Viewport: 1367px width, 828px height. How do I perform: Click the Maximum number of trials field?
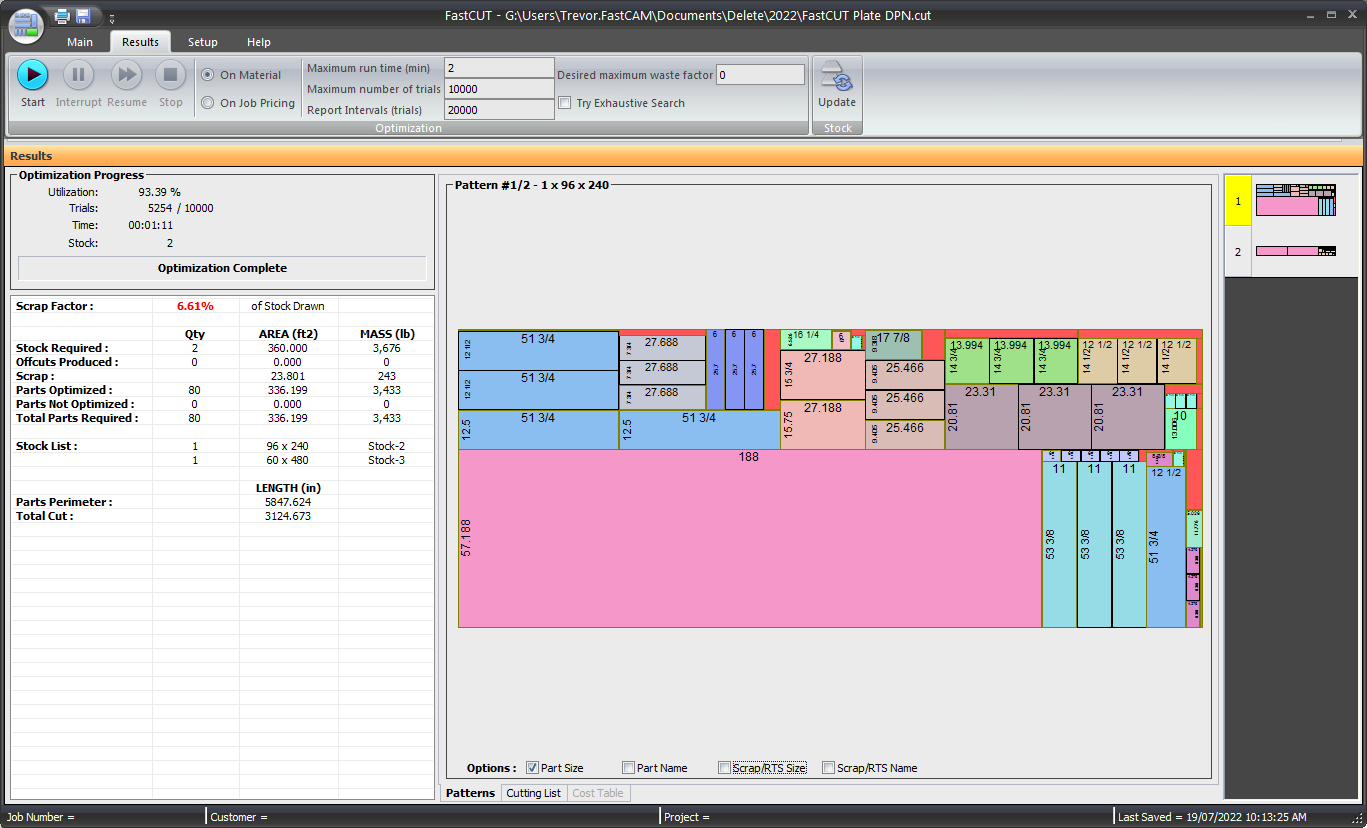(499, 89)
